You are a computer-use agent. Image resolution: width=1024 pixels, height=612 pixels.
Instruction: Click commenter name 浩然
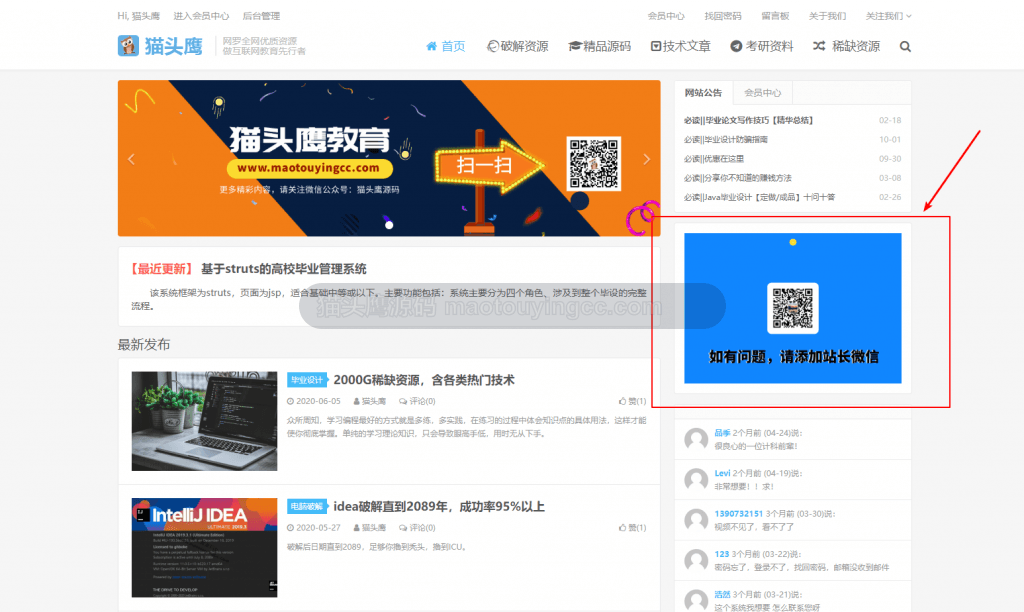click(722, 594)
